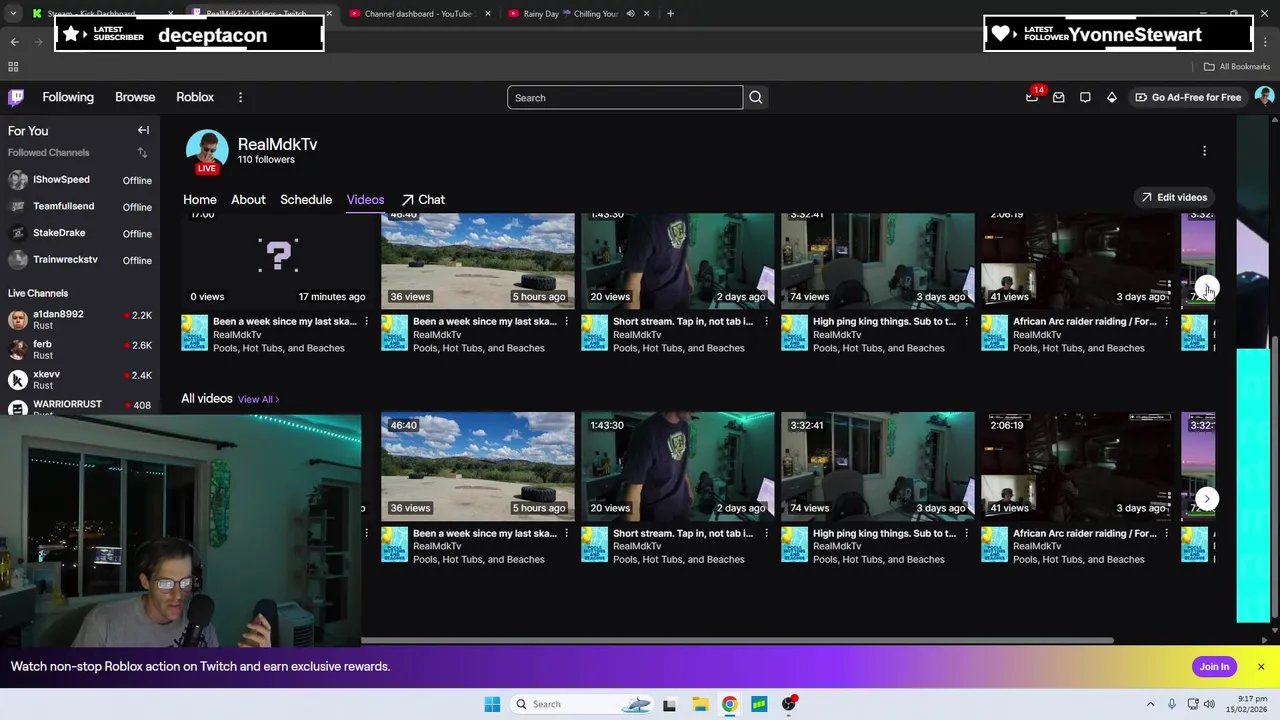Open File Explorer from taskbar
This screenshot has height=720, width=1280.
coord(700,704)
